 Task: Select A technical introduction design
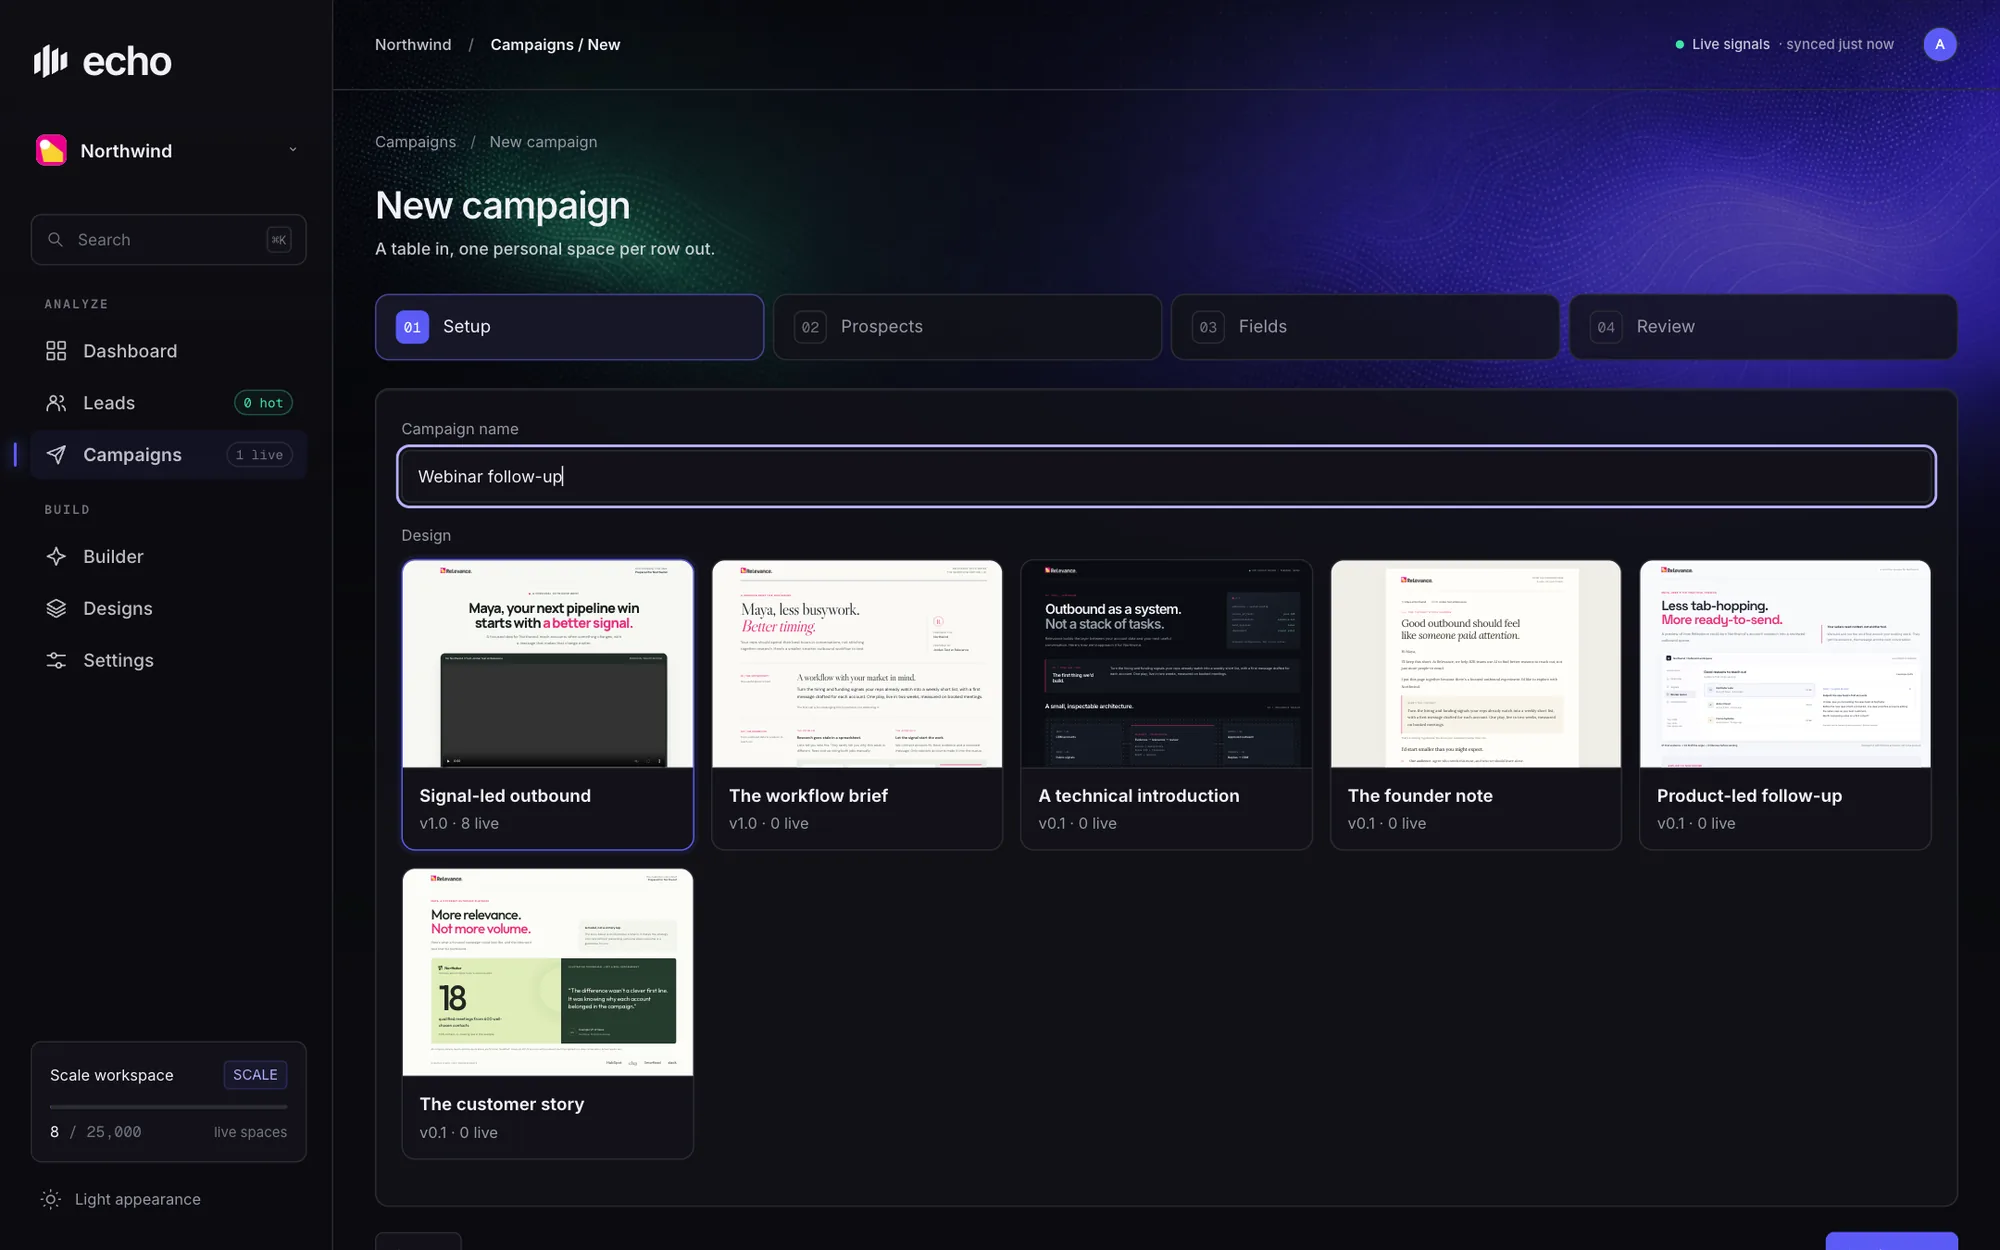pyautogui.click(x=1166, y=704)
